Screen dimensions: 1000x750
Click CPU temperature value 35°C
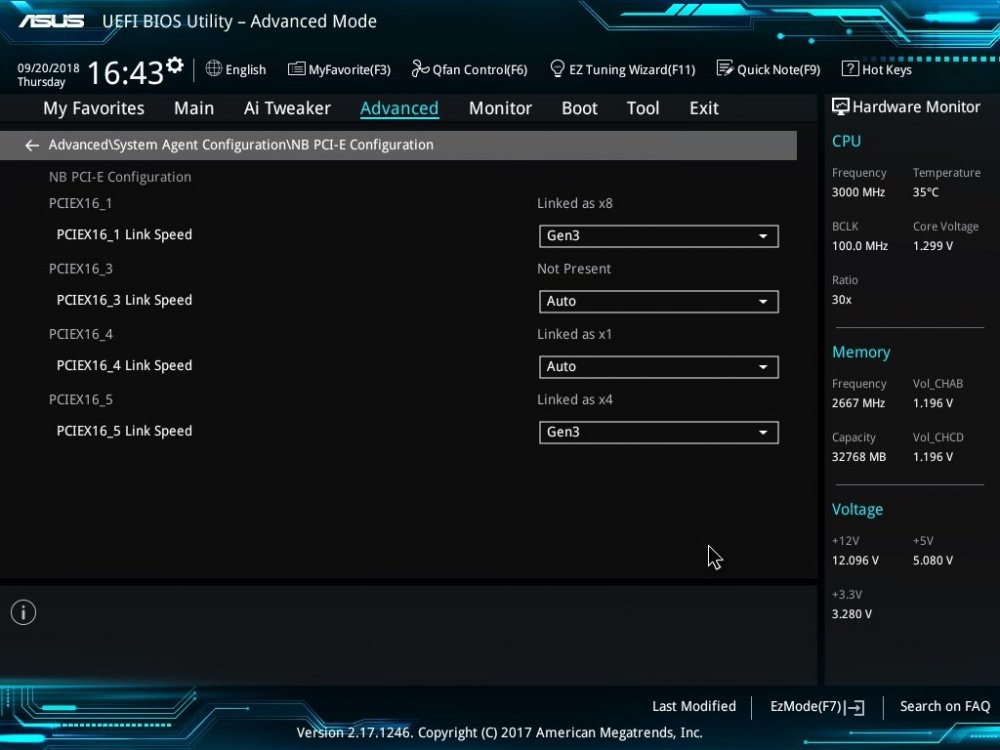click(x=925, y=192)
